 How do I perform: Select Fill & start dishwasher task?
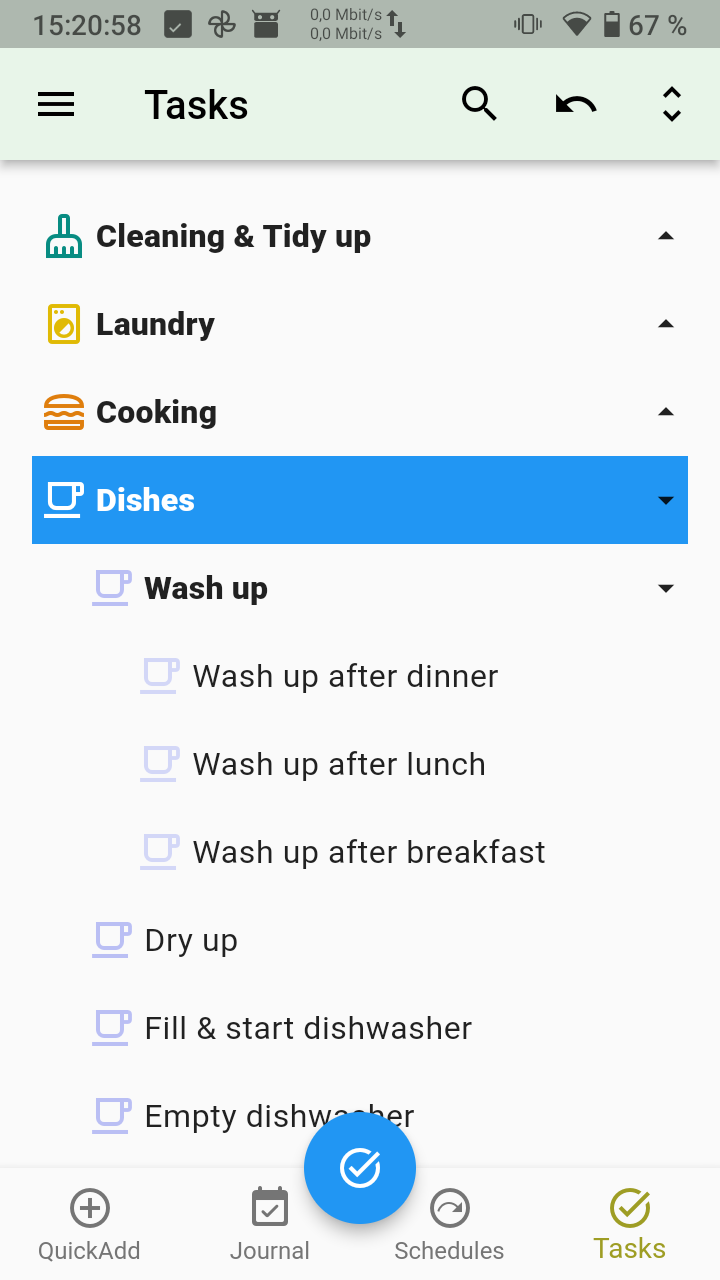click(308, 1029)
